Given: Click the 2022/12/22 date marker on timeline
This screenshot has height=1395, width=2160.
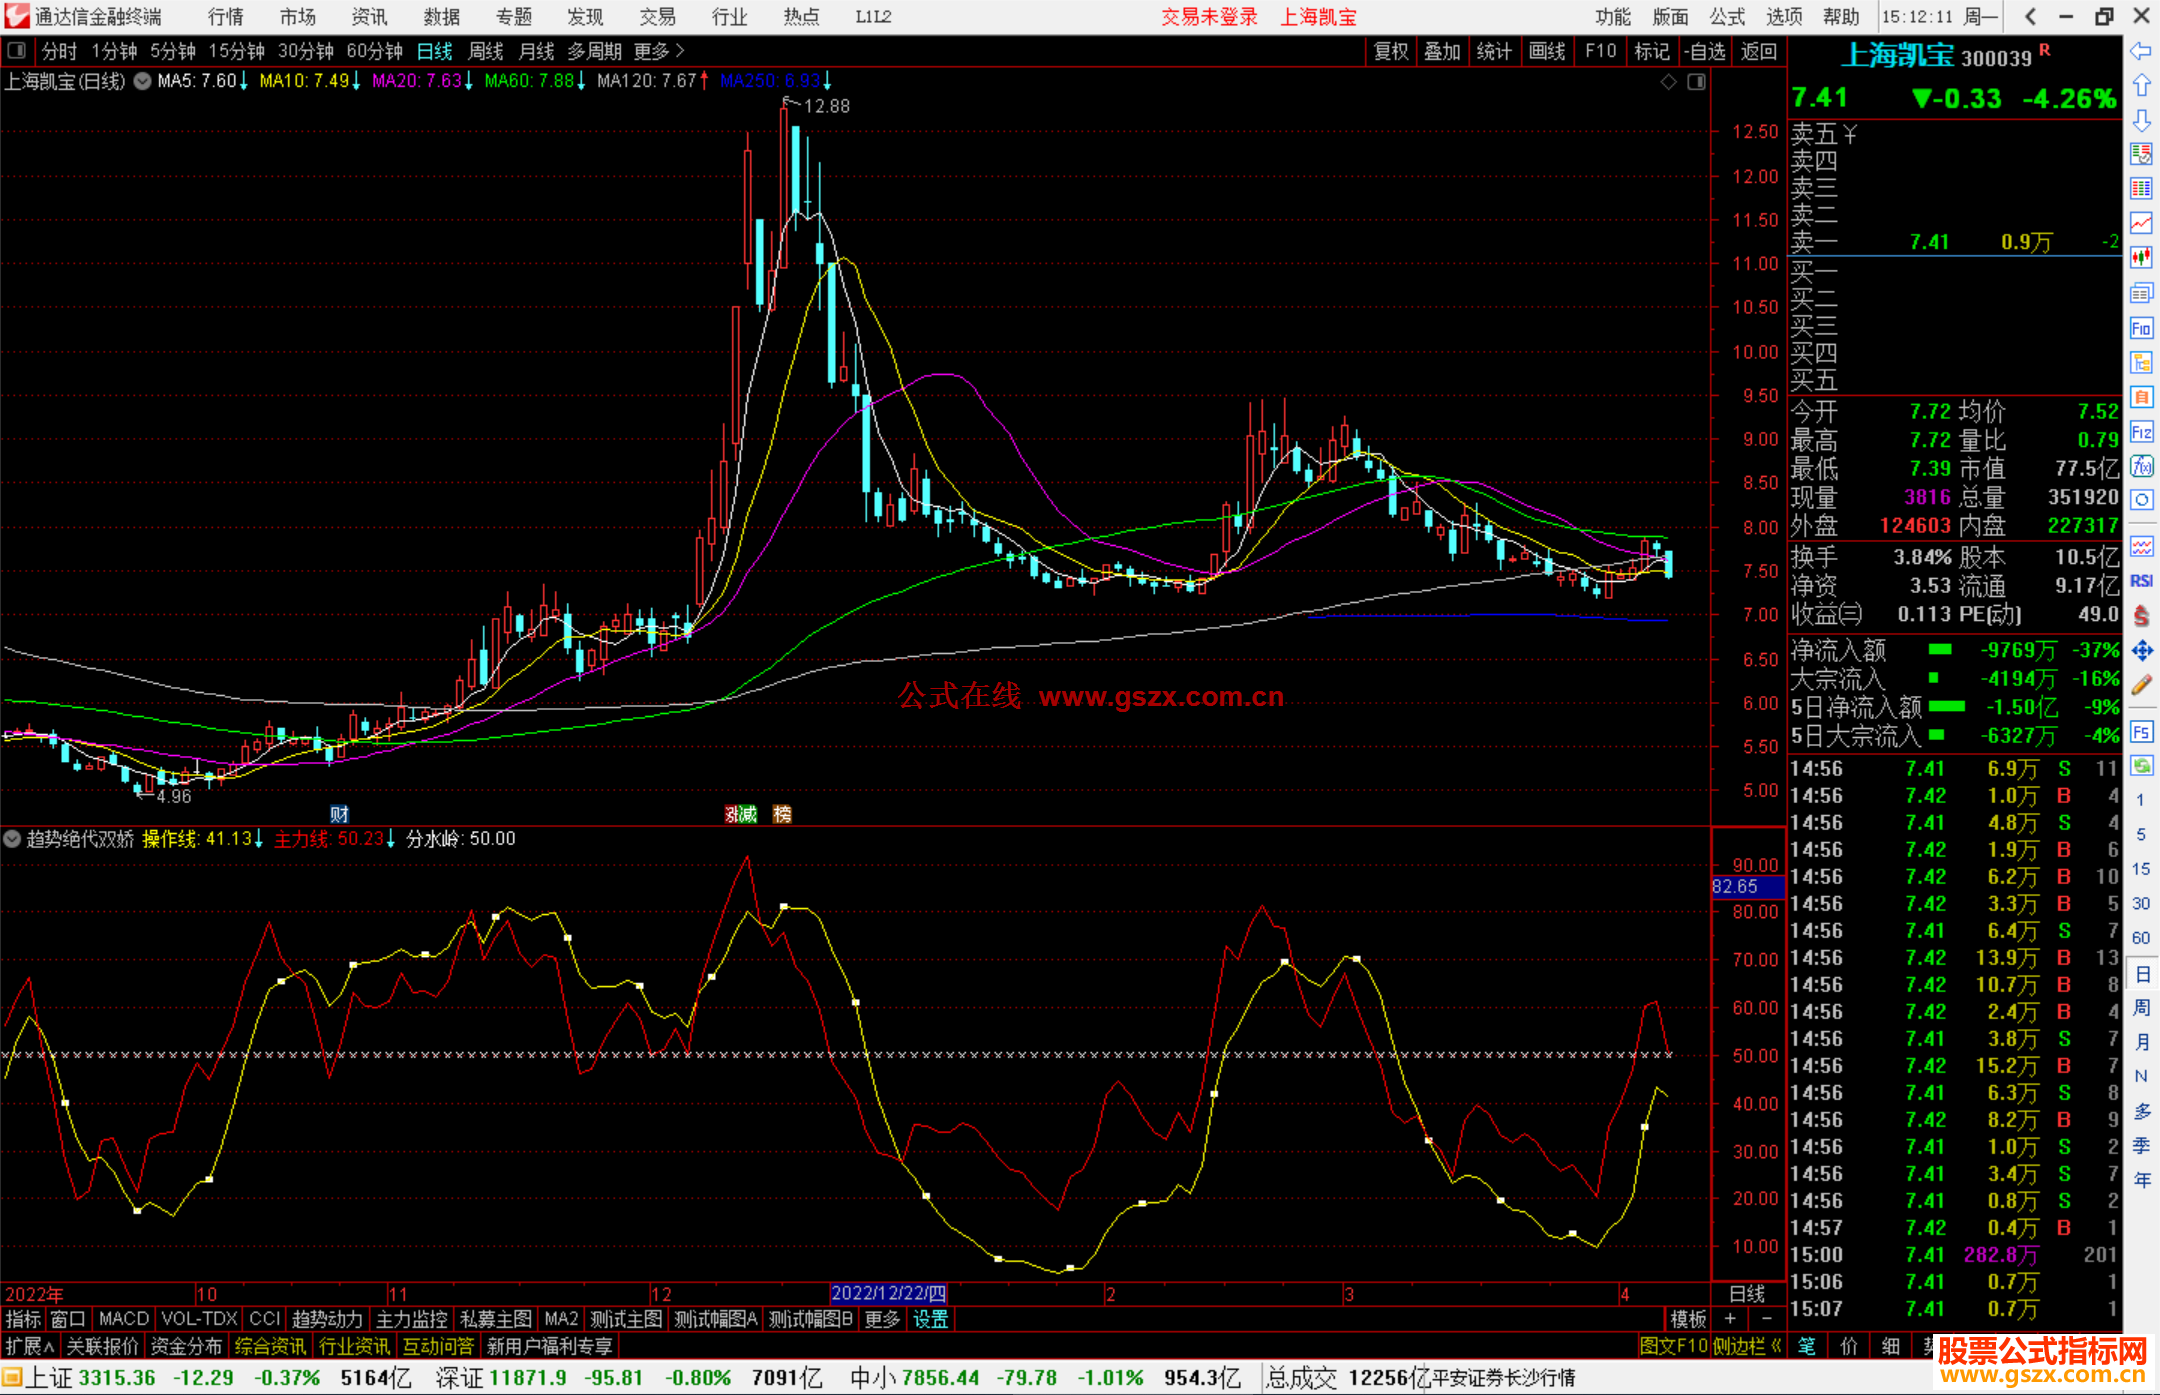Looking at the screenshot, I should click(x=888, y=1293).
